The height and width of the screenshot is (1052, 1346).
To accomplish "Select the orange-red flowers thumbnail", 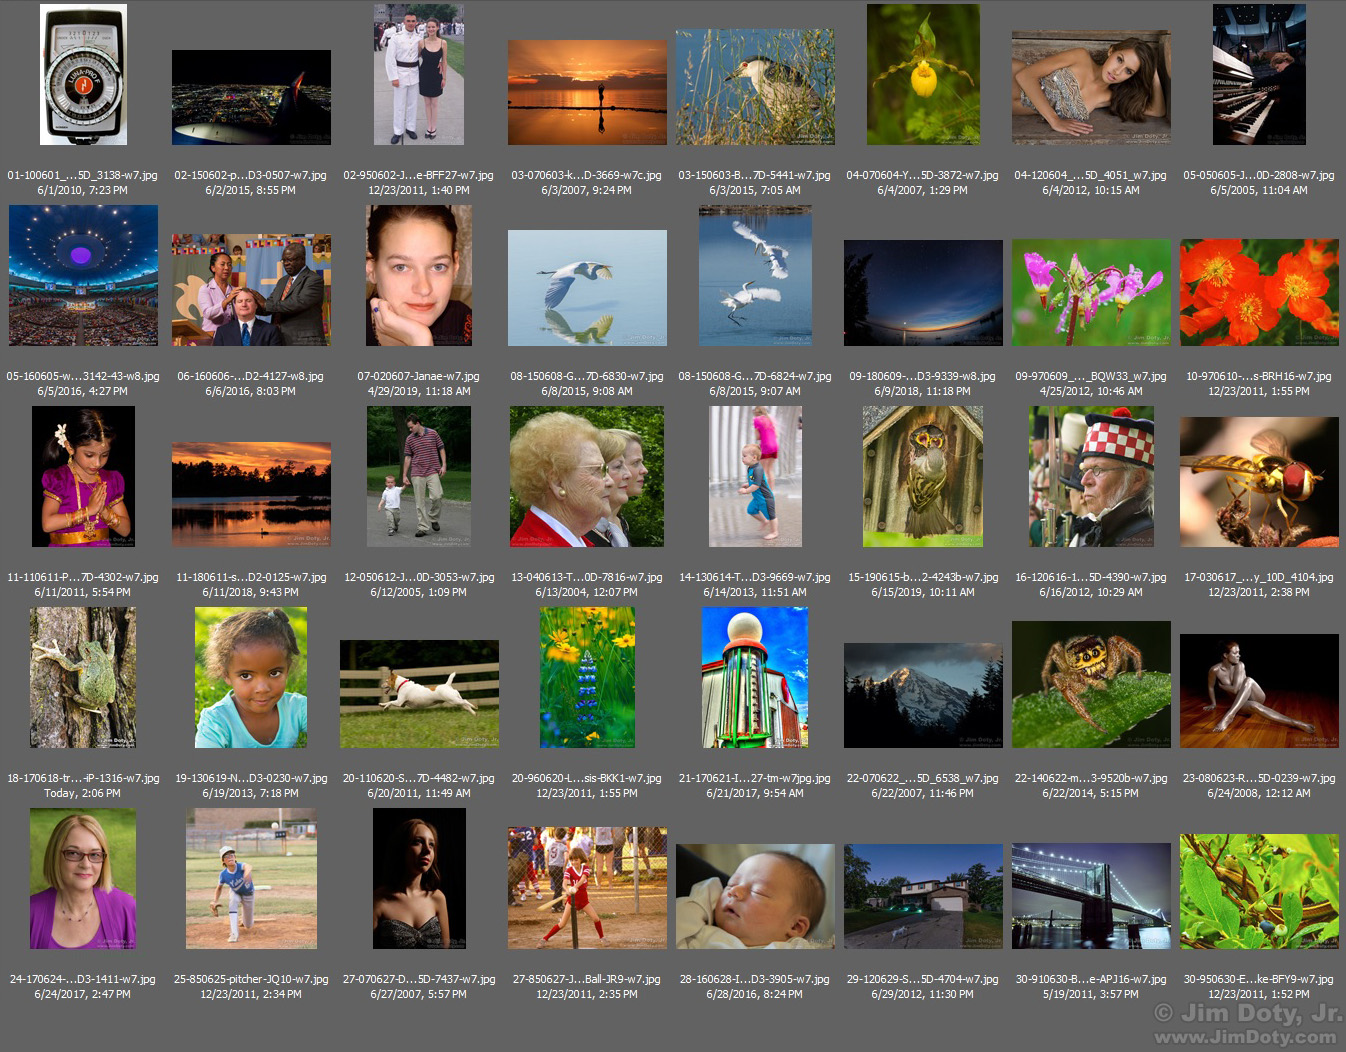I will tap(1259, 292).
